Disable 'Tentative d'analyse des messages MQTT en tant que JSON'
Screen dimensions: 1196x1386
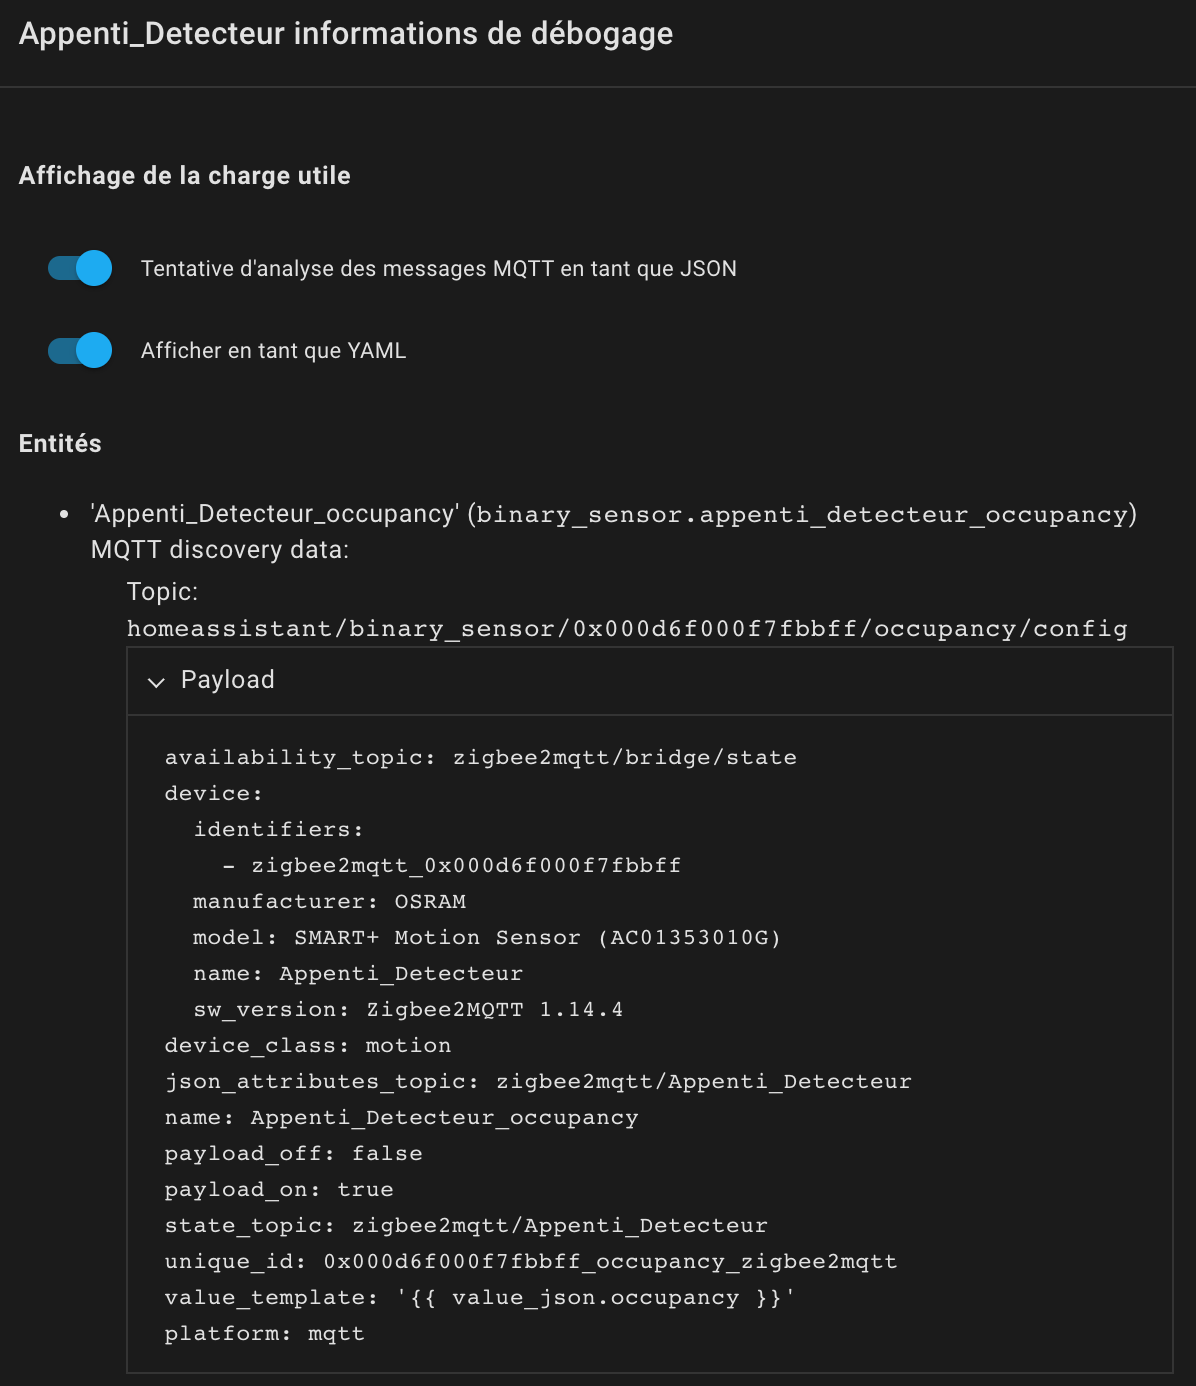click(x=78, y=268)
